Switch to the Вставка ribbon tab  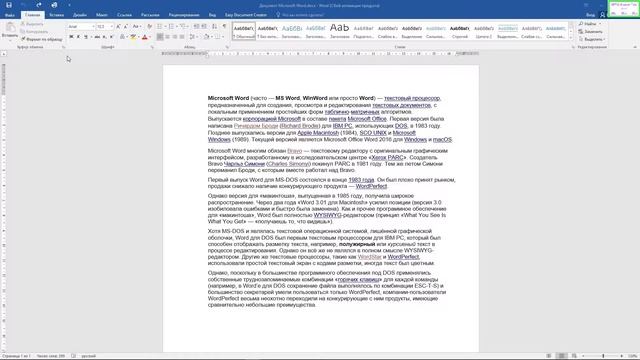(56, 15)
